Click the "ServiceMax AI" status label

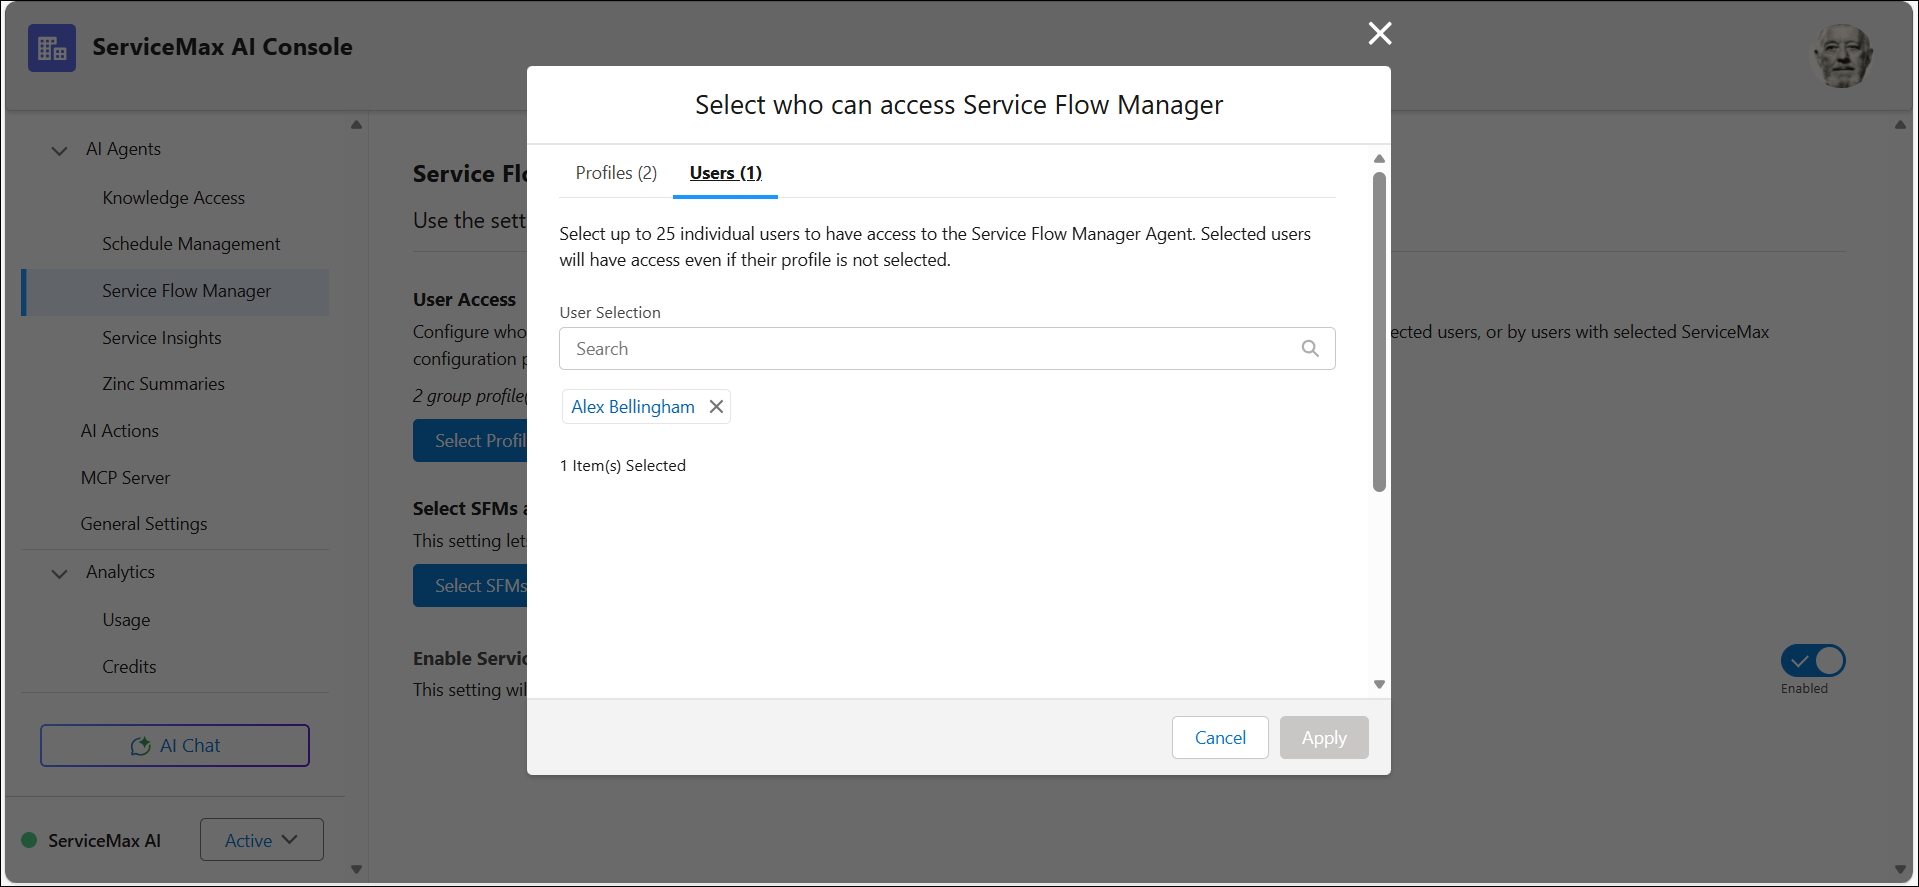(104, 841)
